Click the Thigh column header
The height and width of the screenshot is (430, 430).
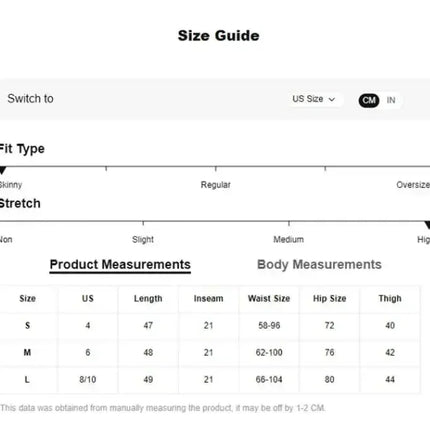coord(390,299)
